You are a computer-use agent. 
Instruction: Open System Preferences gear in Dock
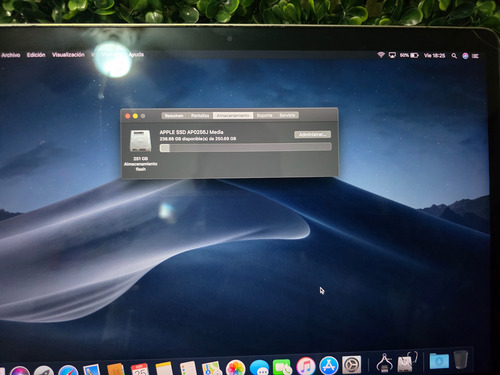tap(351, 365)
